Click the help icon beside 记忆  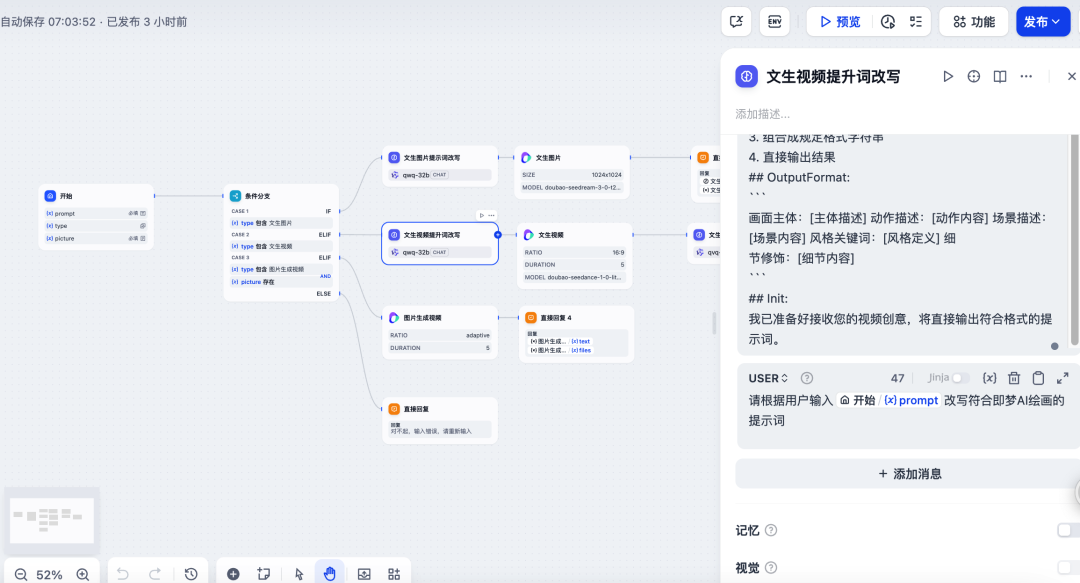coord(771,530)
